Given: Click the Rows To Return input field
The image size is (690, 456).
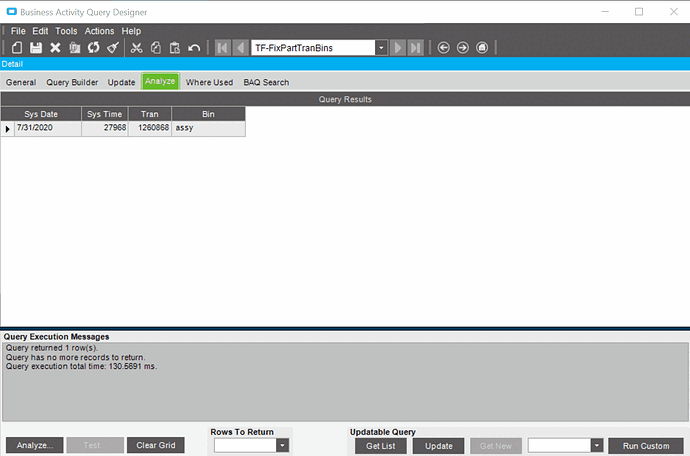Looking at the screenshot, I should point(245,445).
